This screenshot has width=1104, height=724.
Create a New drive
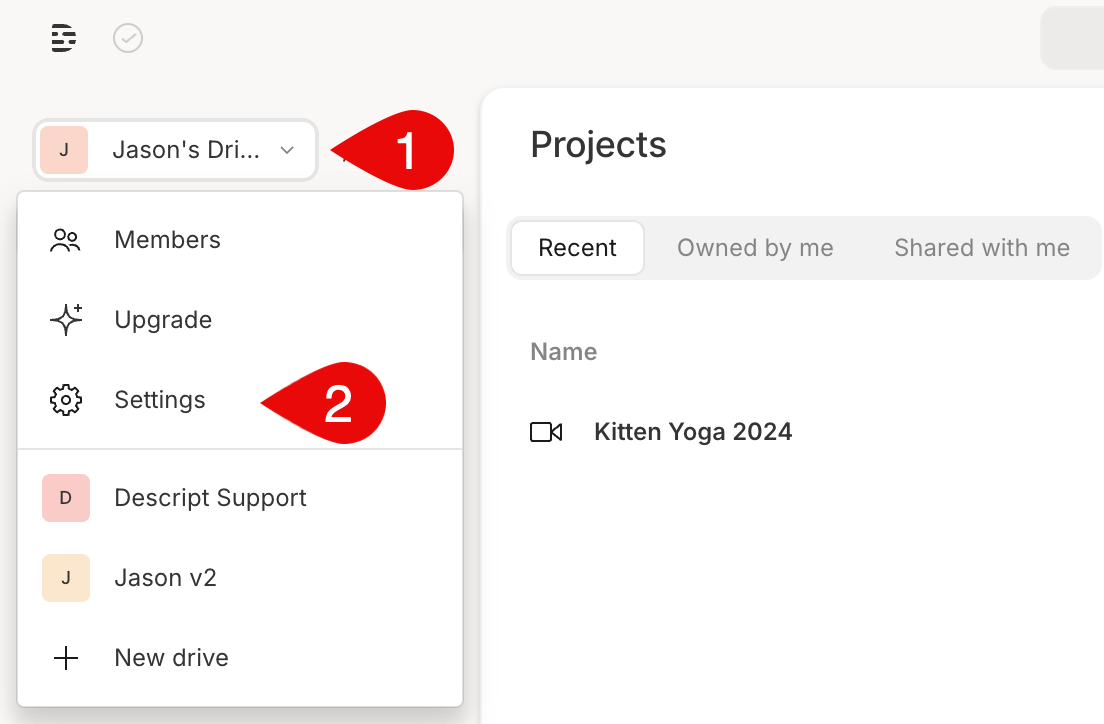click(x=240, y=658)
